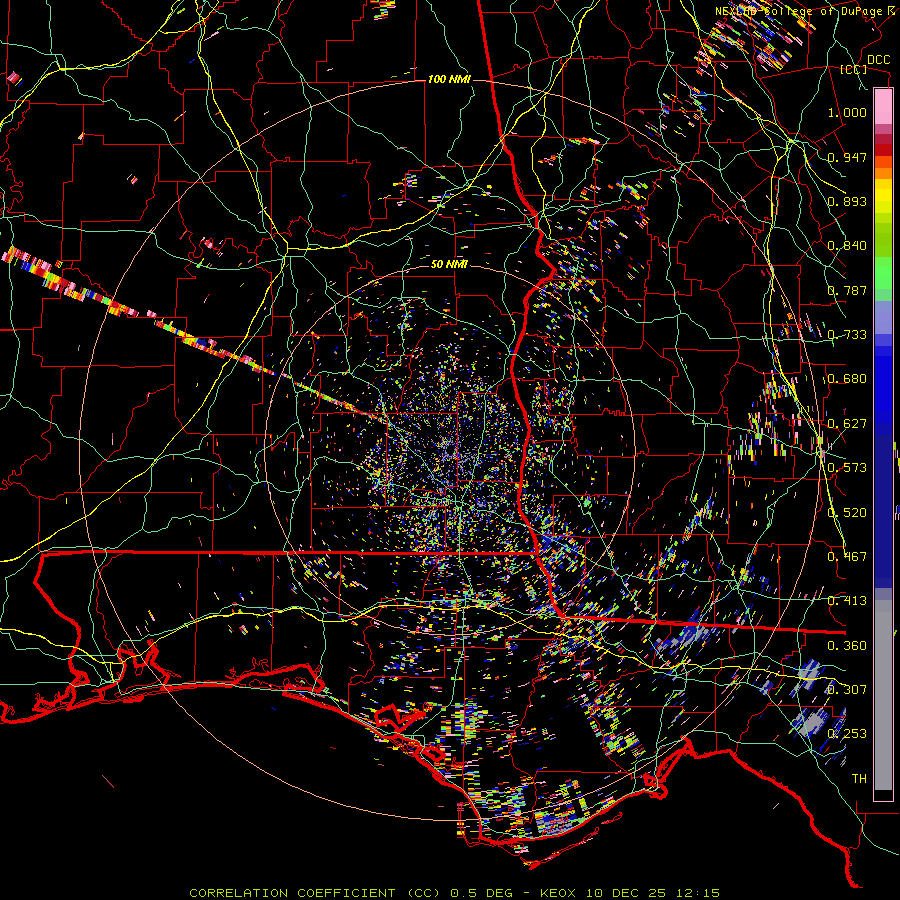The image size is (900, 900).
Task: Click the TH threshold label on the scale
Action: [x=859, y=779]
